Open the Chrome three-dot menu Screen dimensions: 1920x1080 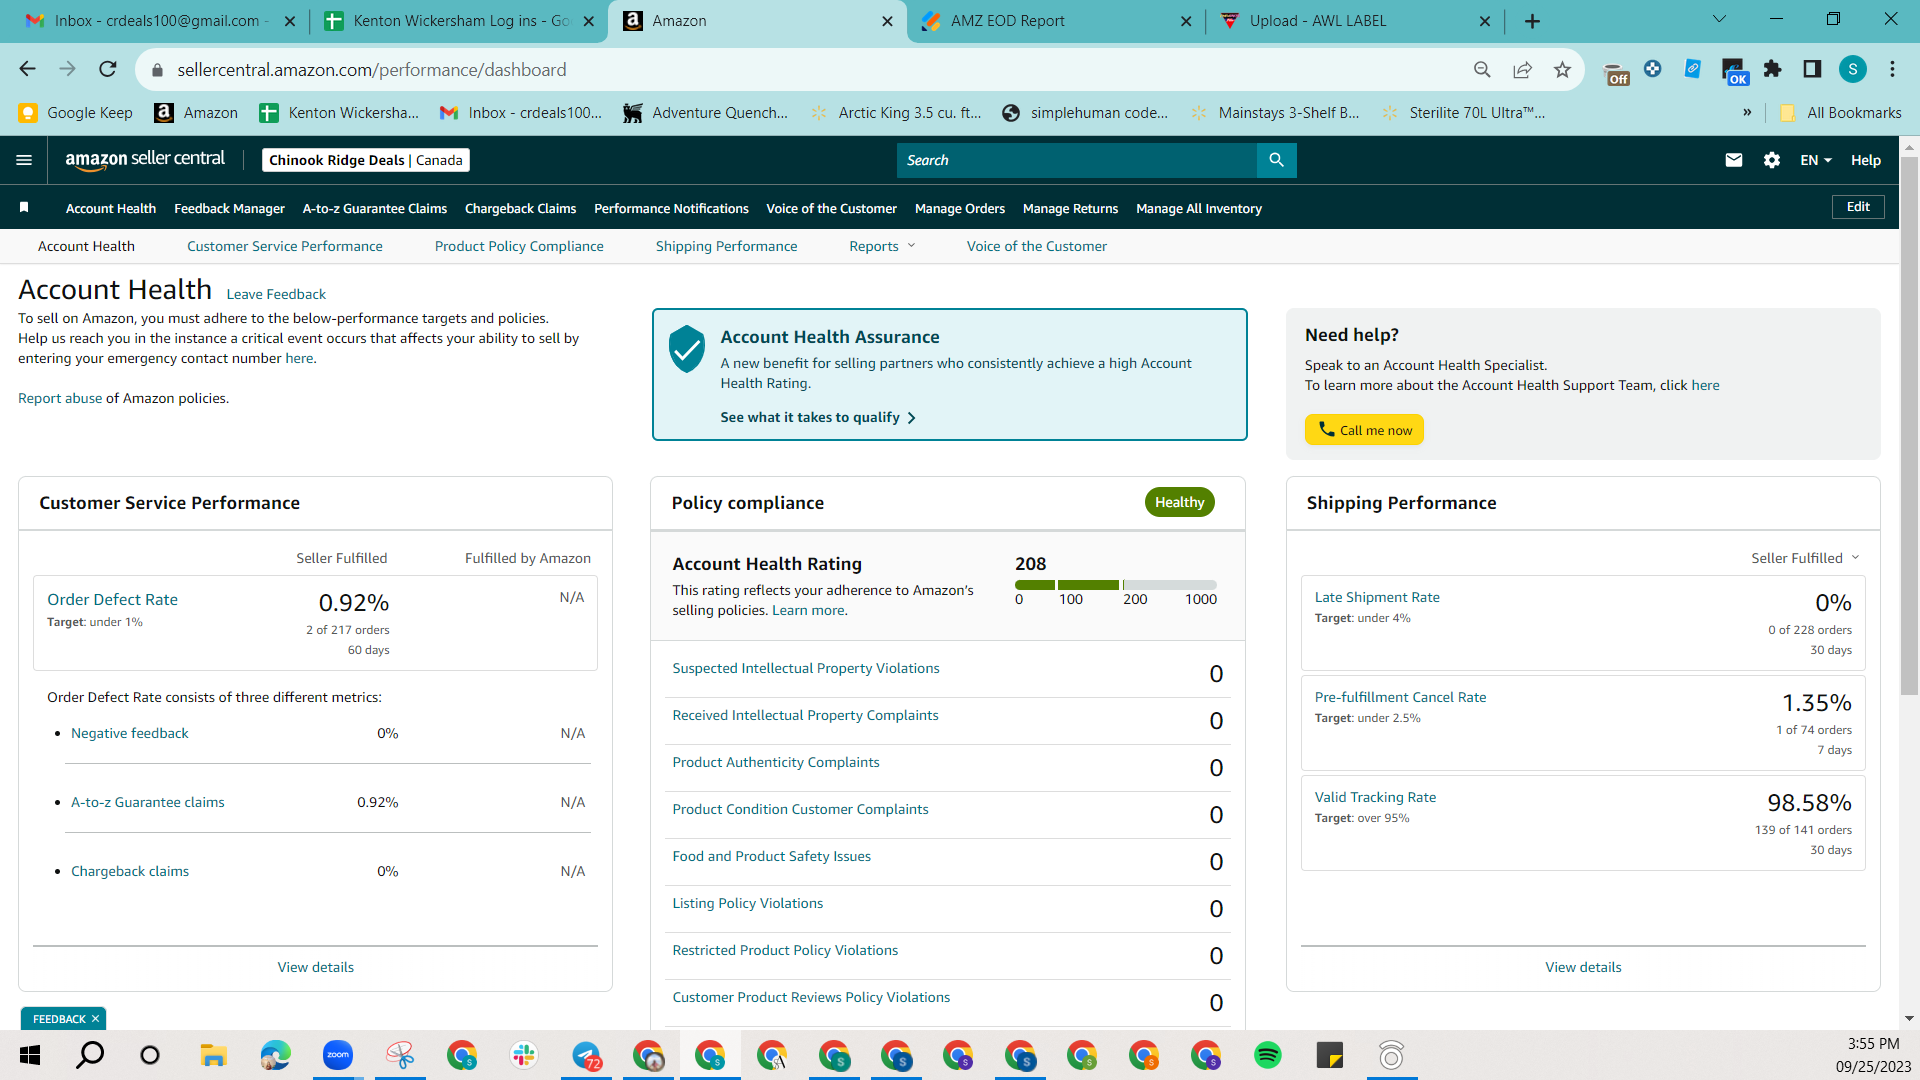coord(1892,69)
